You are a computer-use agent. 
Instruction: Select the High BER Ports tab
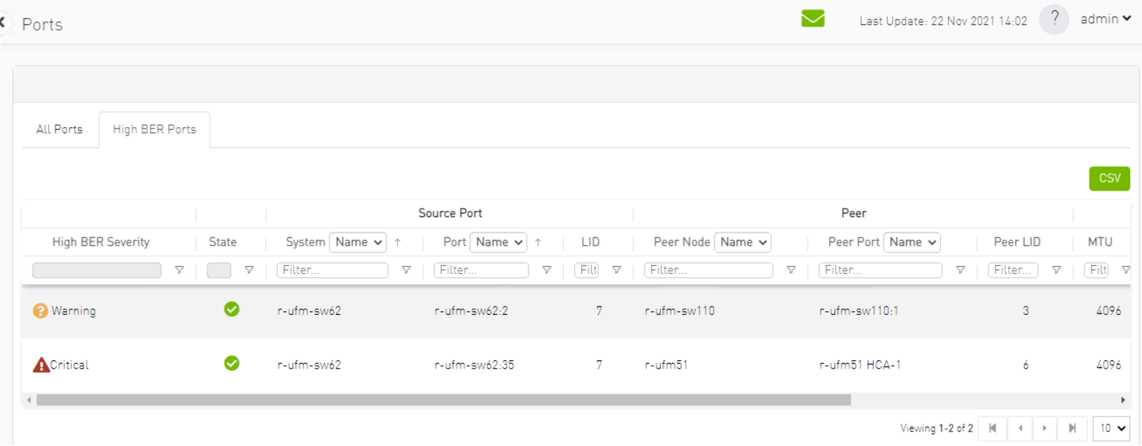[154, 130]
